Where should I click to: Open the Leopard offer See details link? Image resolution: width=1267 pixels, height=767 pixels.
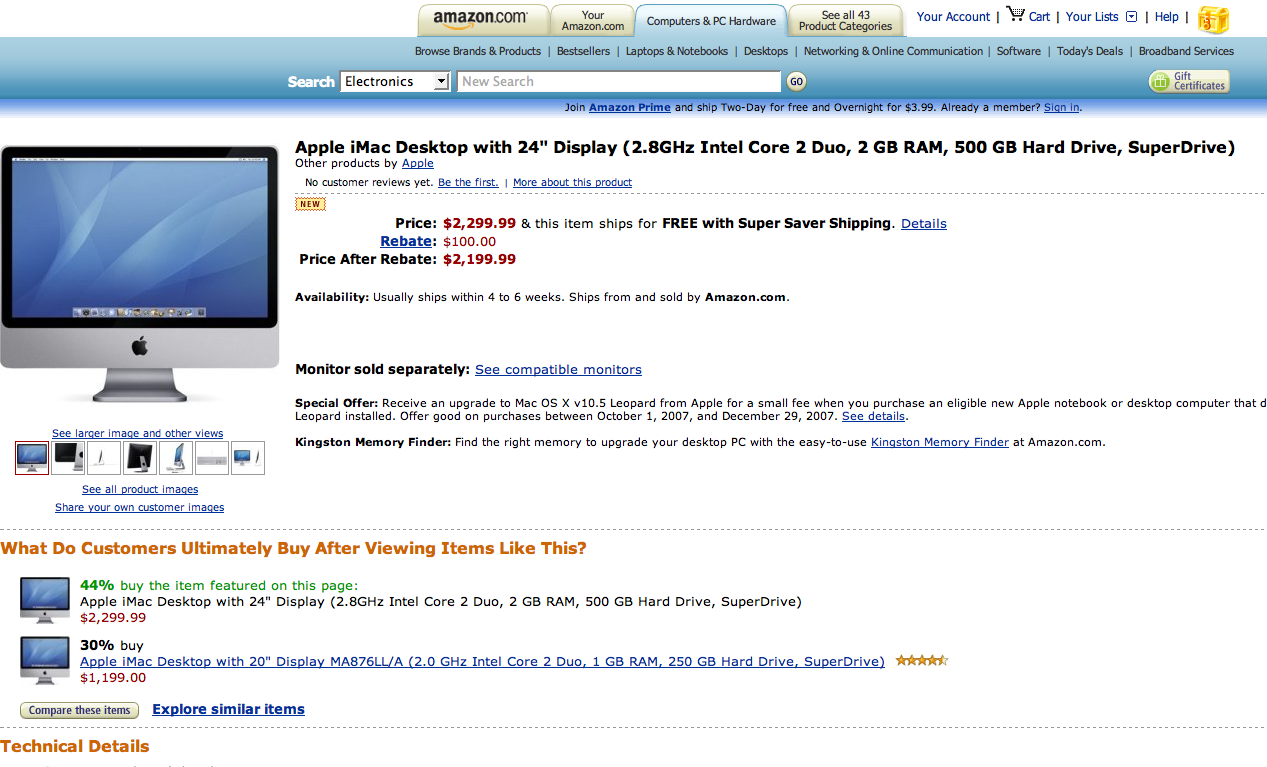point(873,416)
